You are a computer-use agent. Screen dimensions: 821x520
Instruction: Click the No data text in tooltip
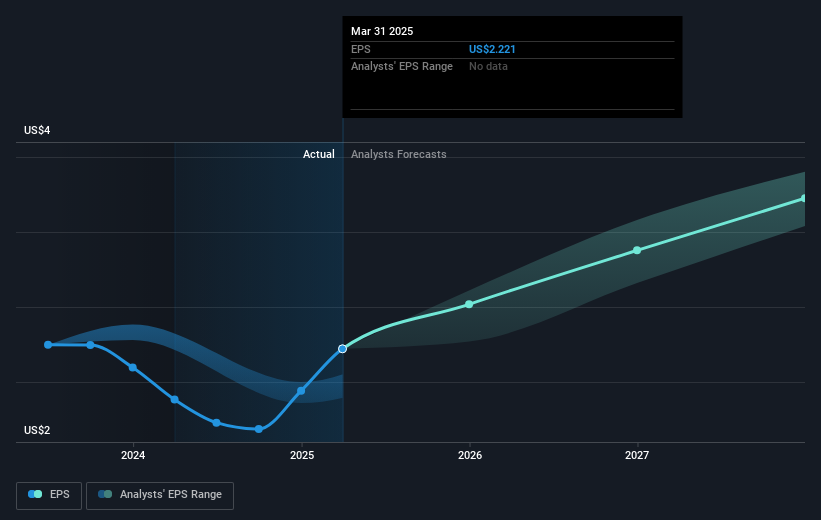pos(488,67)
